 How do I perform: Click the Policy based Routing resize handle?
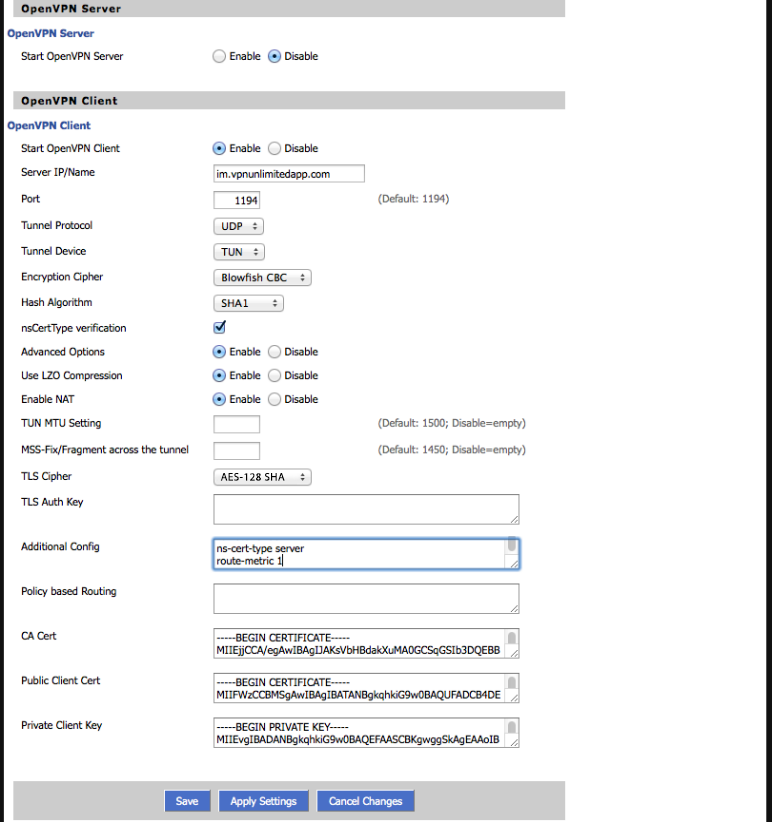514,608
